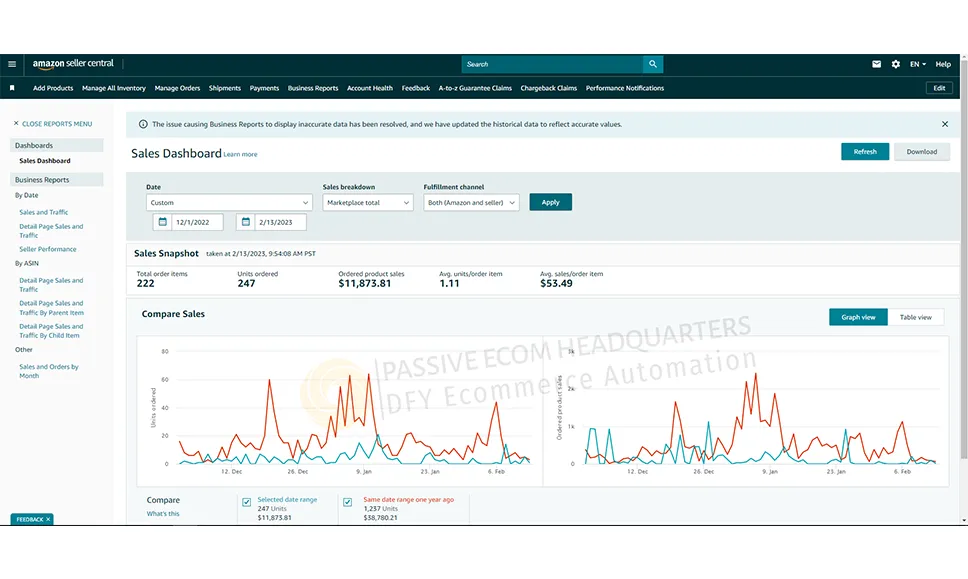The image size is (968, 579).
Task: Go to Manage Orders
Action: click(x=177, y=88)
